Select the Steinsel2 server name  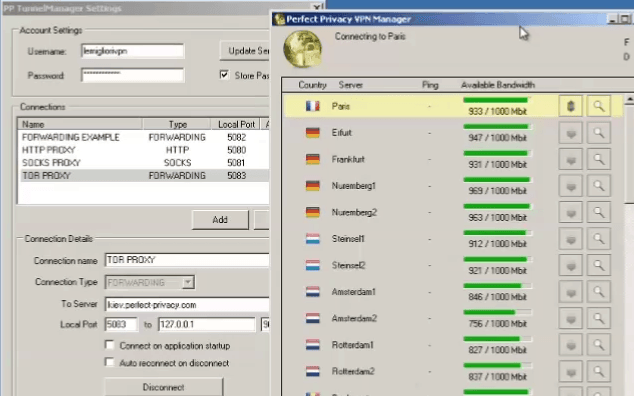(x=349, y=265)
